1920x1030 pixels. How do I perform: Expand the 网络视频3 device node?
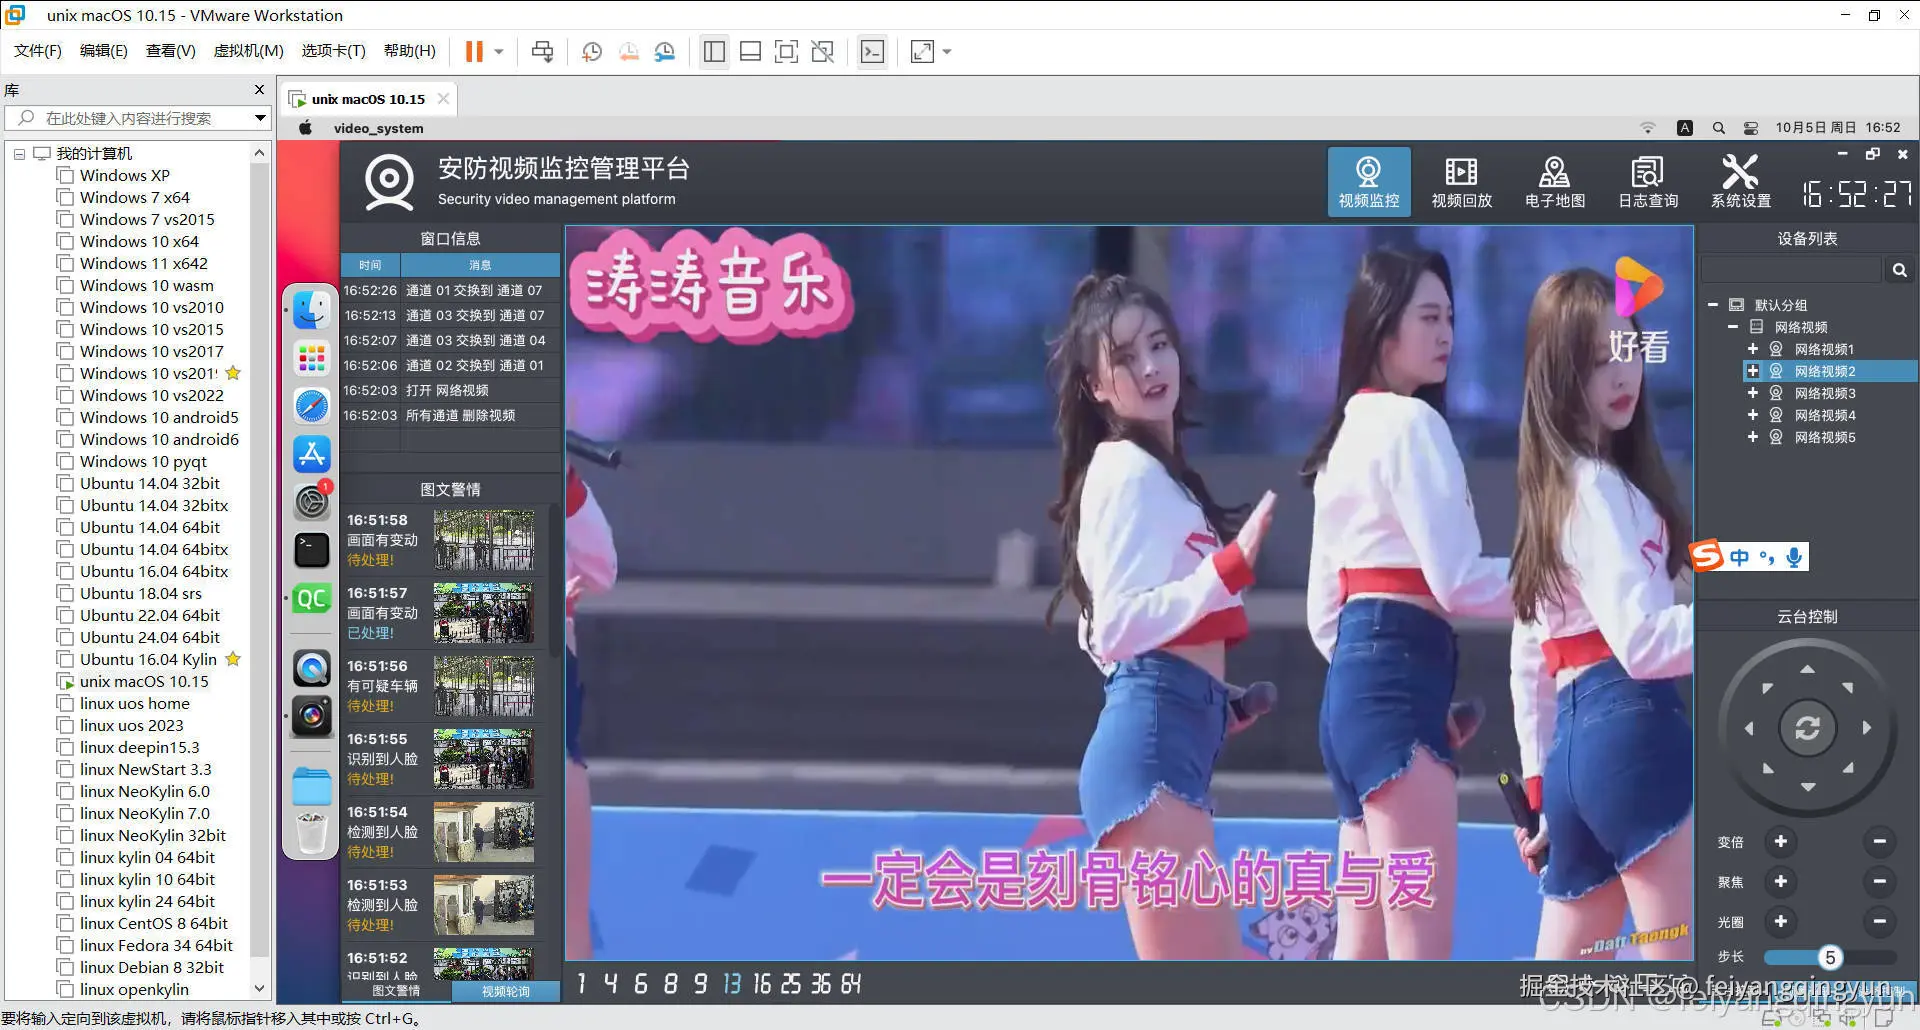[1753, 393]
